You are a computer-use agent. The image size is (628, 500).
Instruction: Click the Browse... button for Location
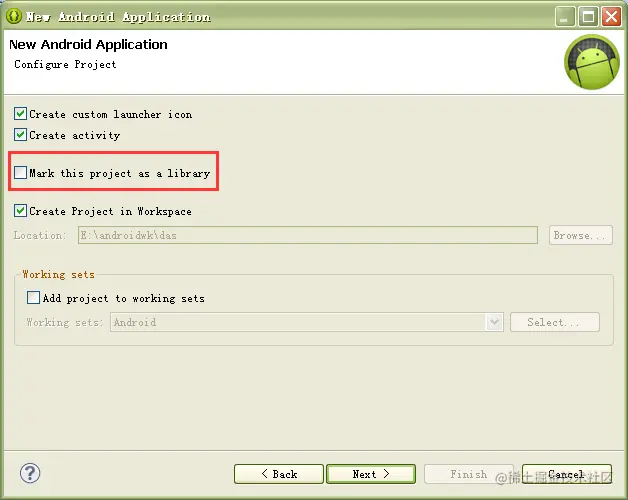581,235
